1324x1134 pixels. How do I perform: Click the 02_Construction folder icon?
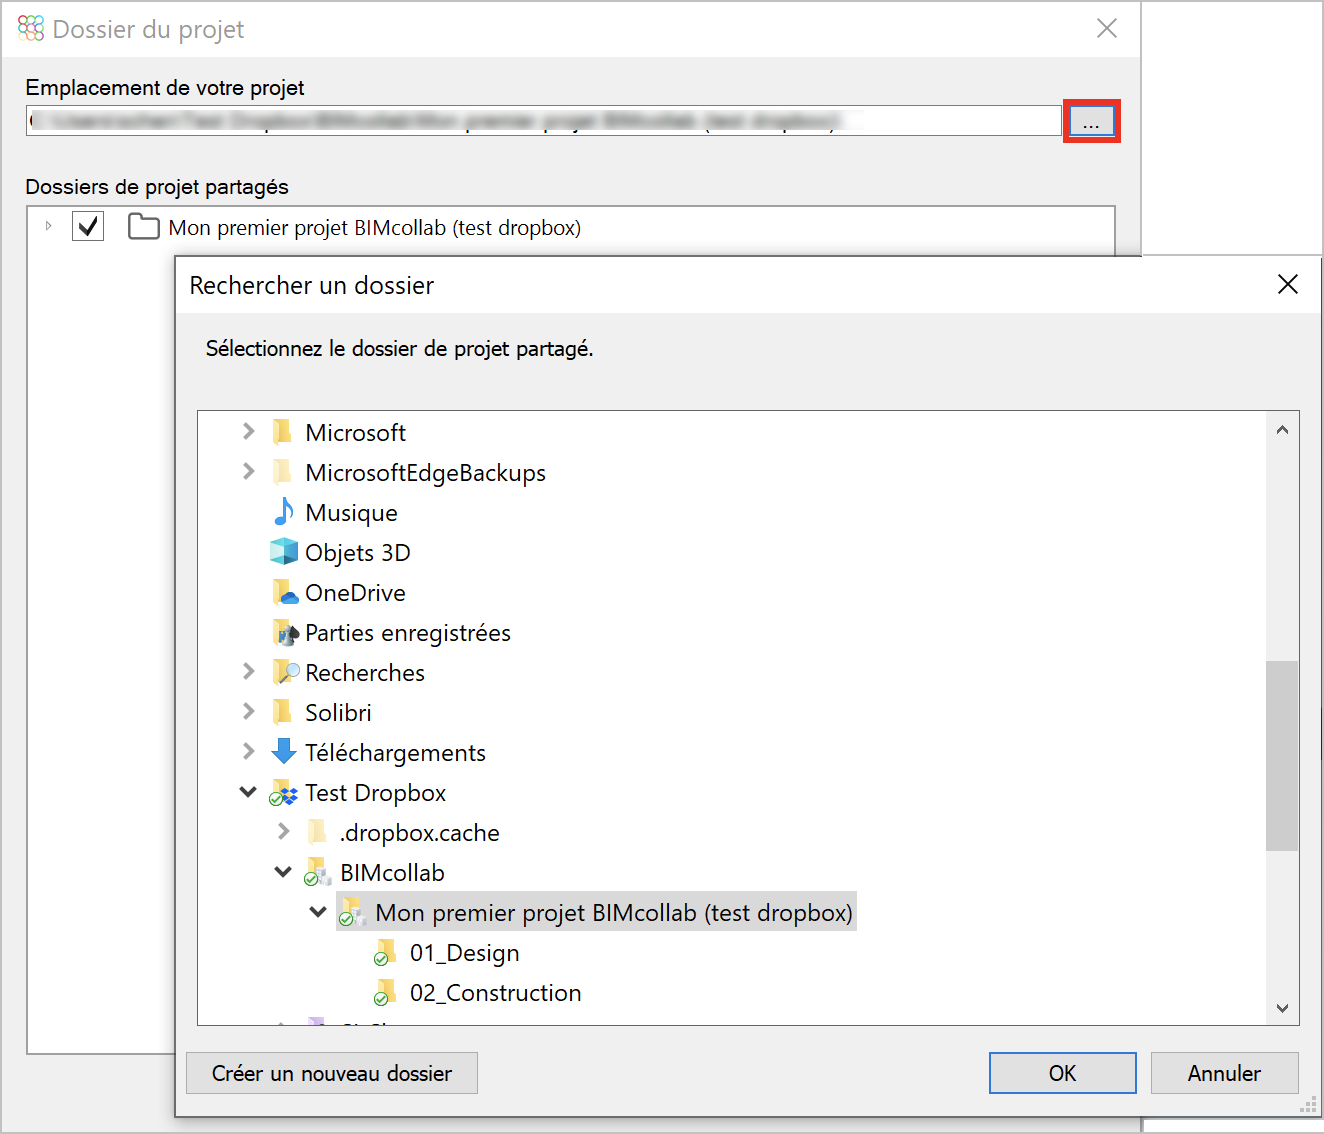[x=386, y=993]
